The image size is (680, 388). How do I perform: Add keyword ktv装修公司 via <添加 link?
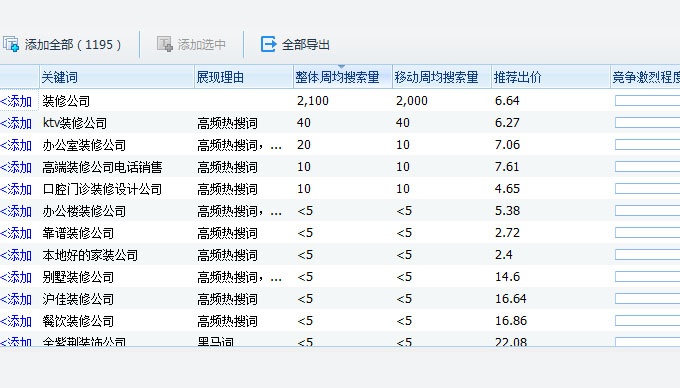[16, 123]
